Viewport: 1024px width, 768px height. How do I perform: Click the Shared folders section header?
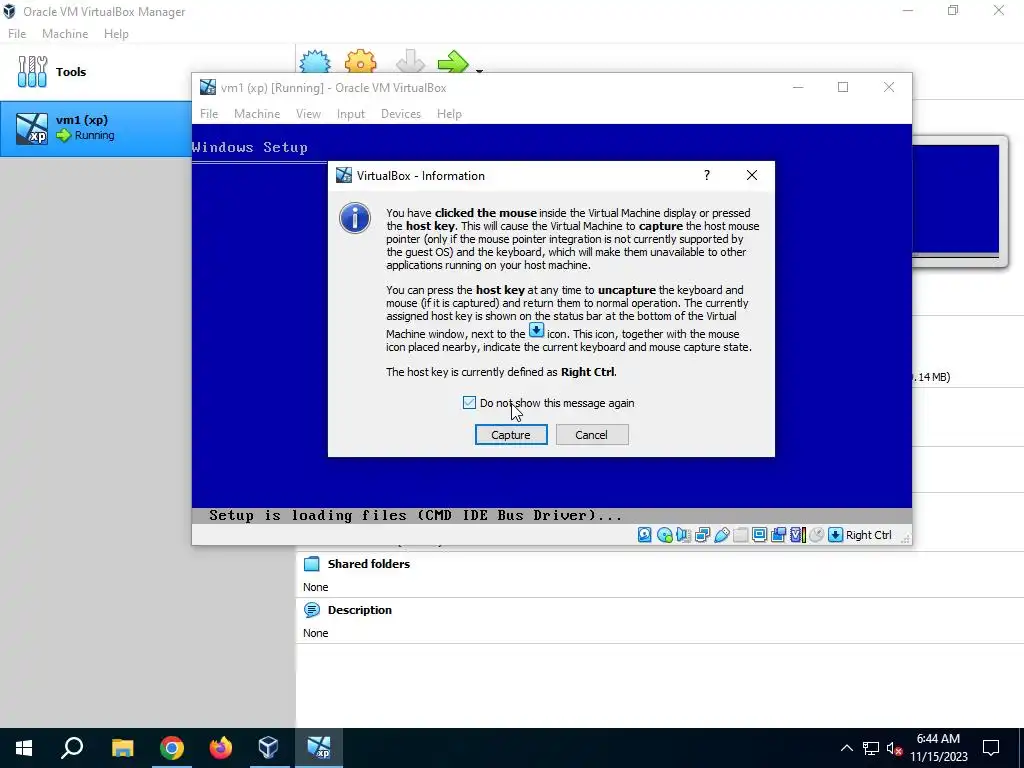pos(369,564)
